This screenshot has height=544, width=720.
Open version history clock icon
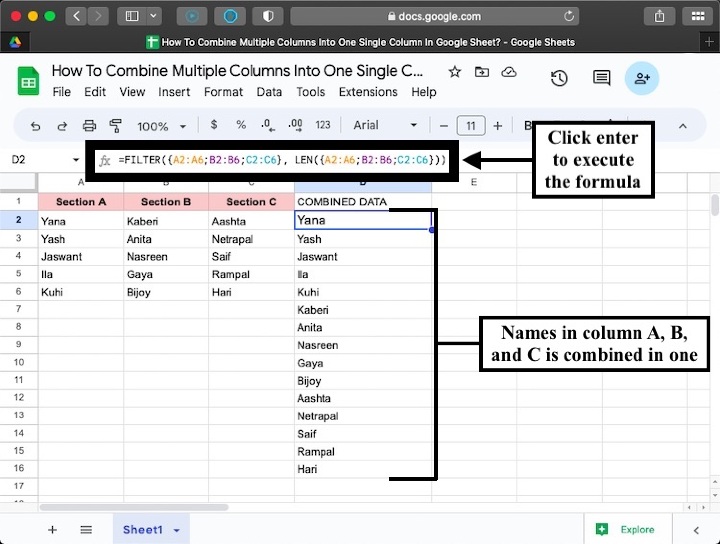559,78
